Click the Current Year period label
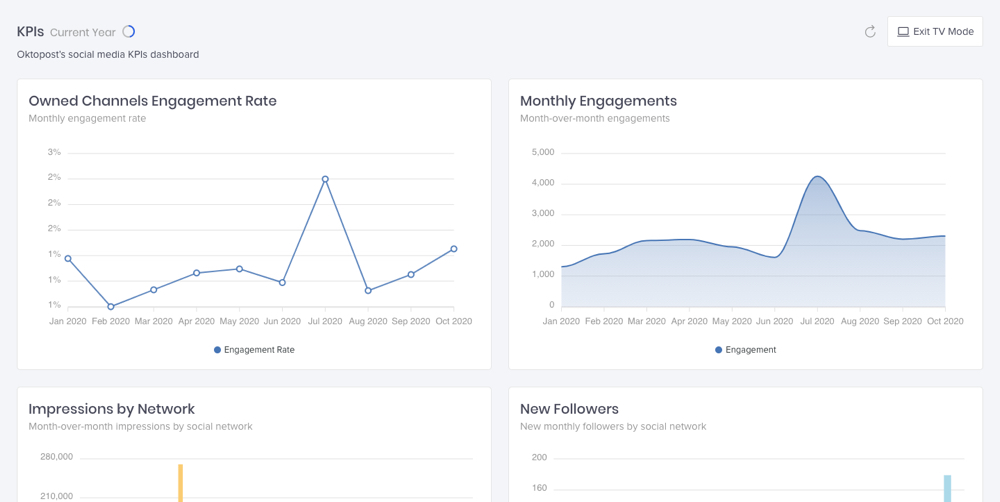Screen dimensions: 1000x502 [x=82, y=32]
